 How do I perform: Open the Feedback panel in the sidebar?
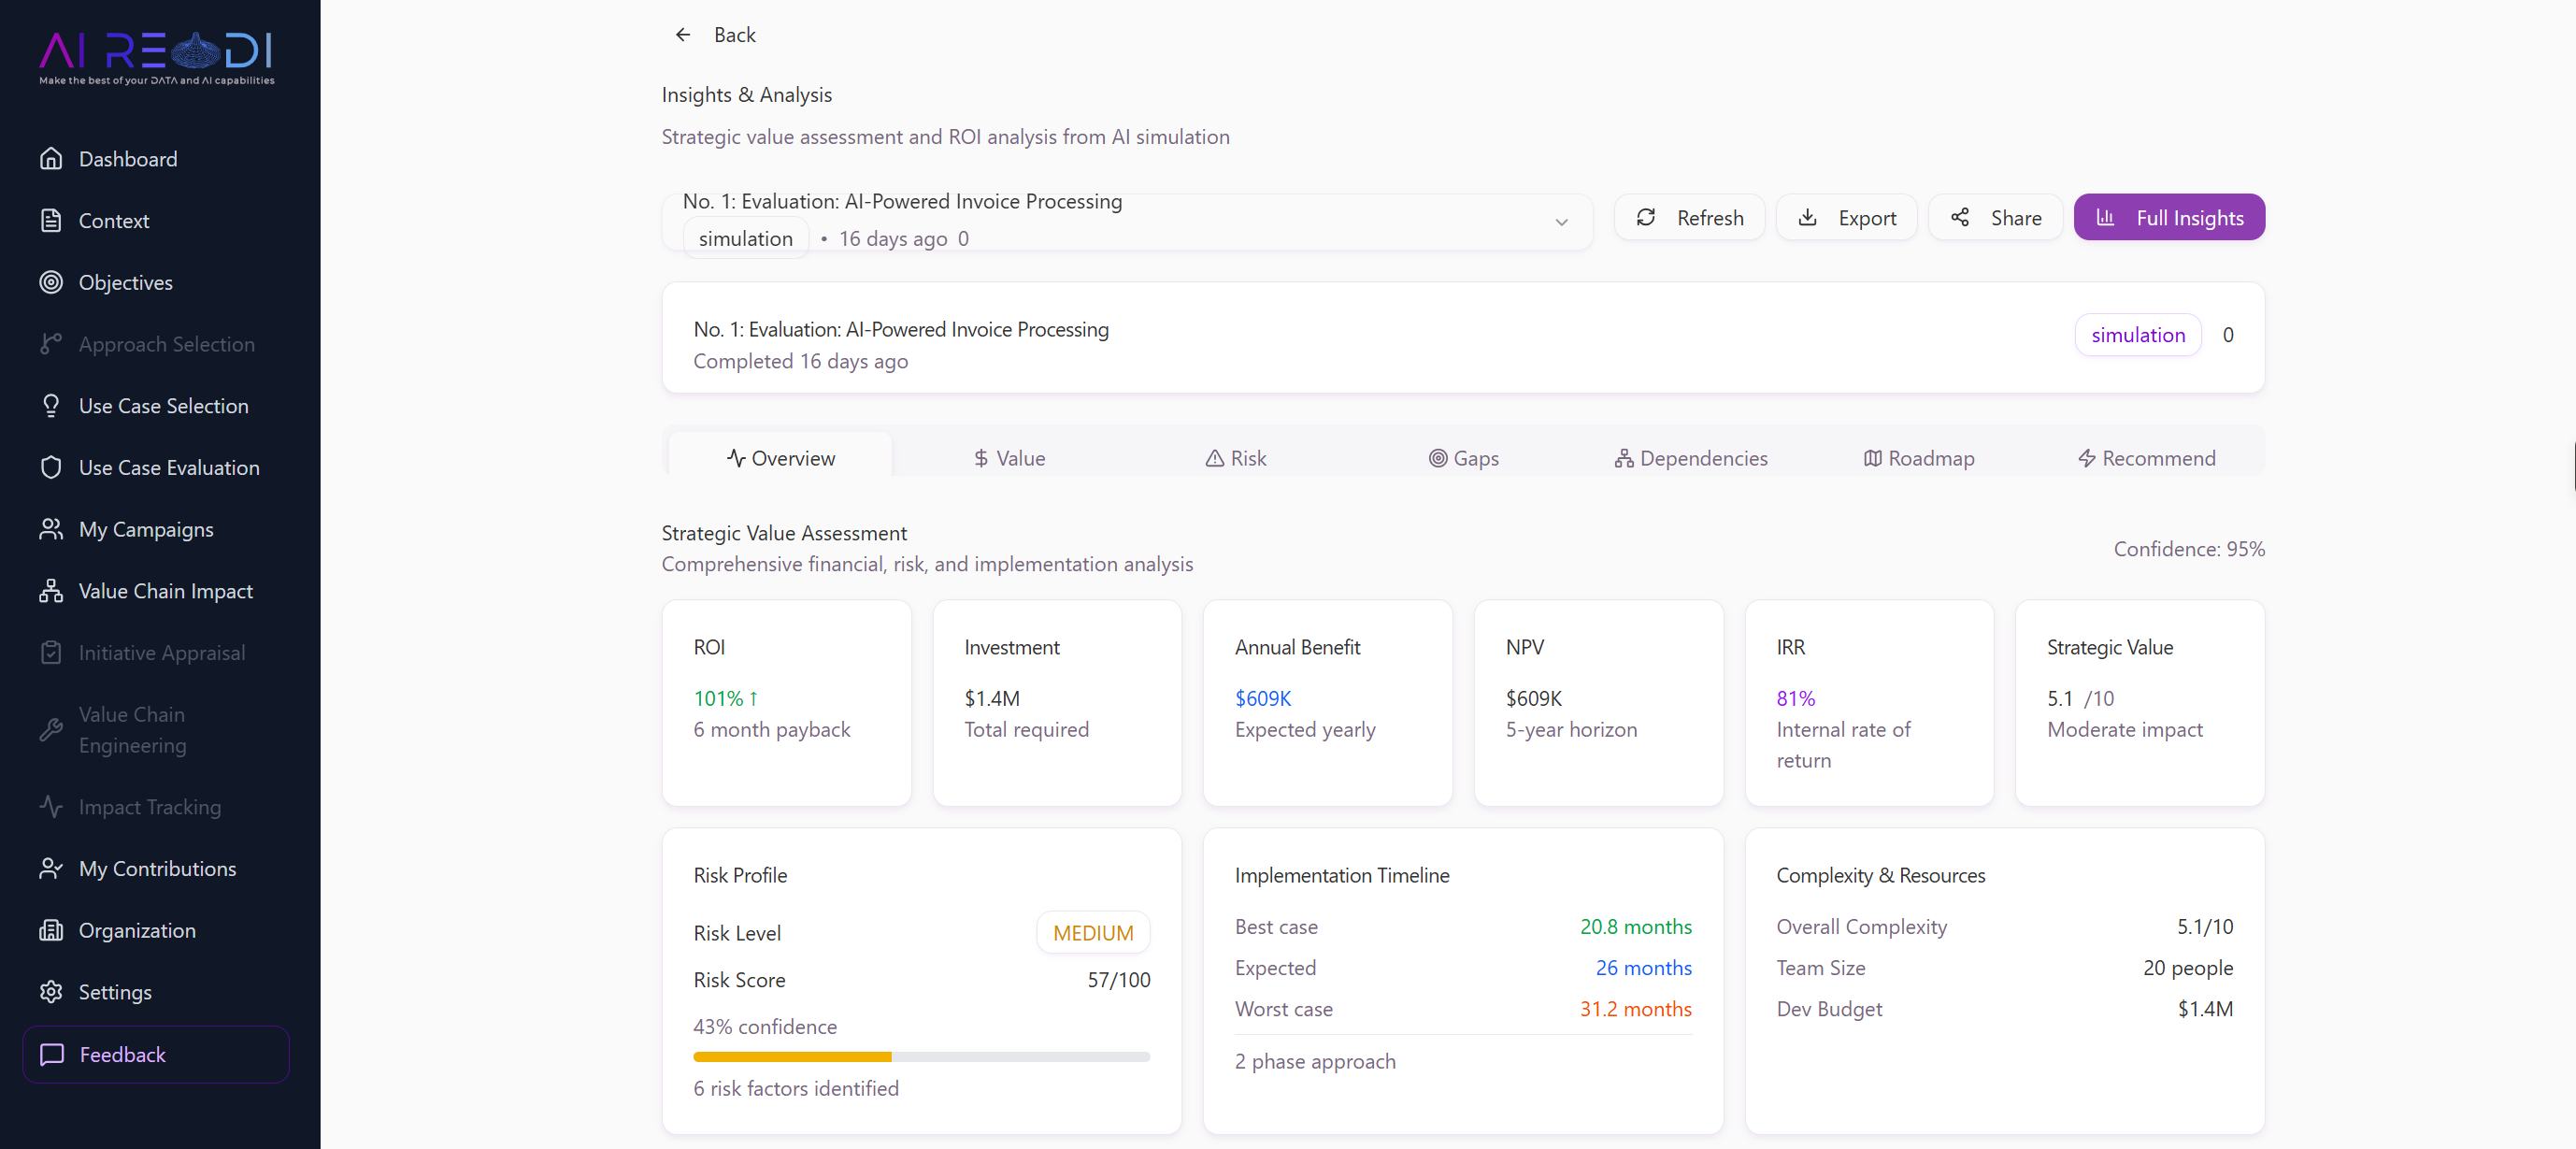click(x=156, y=1054)
